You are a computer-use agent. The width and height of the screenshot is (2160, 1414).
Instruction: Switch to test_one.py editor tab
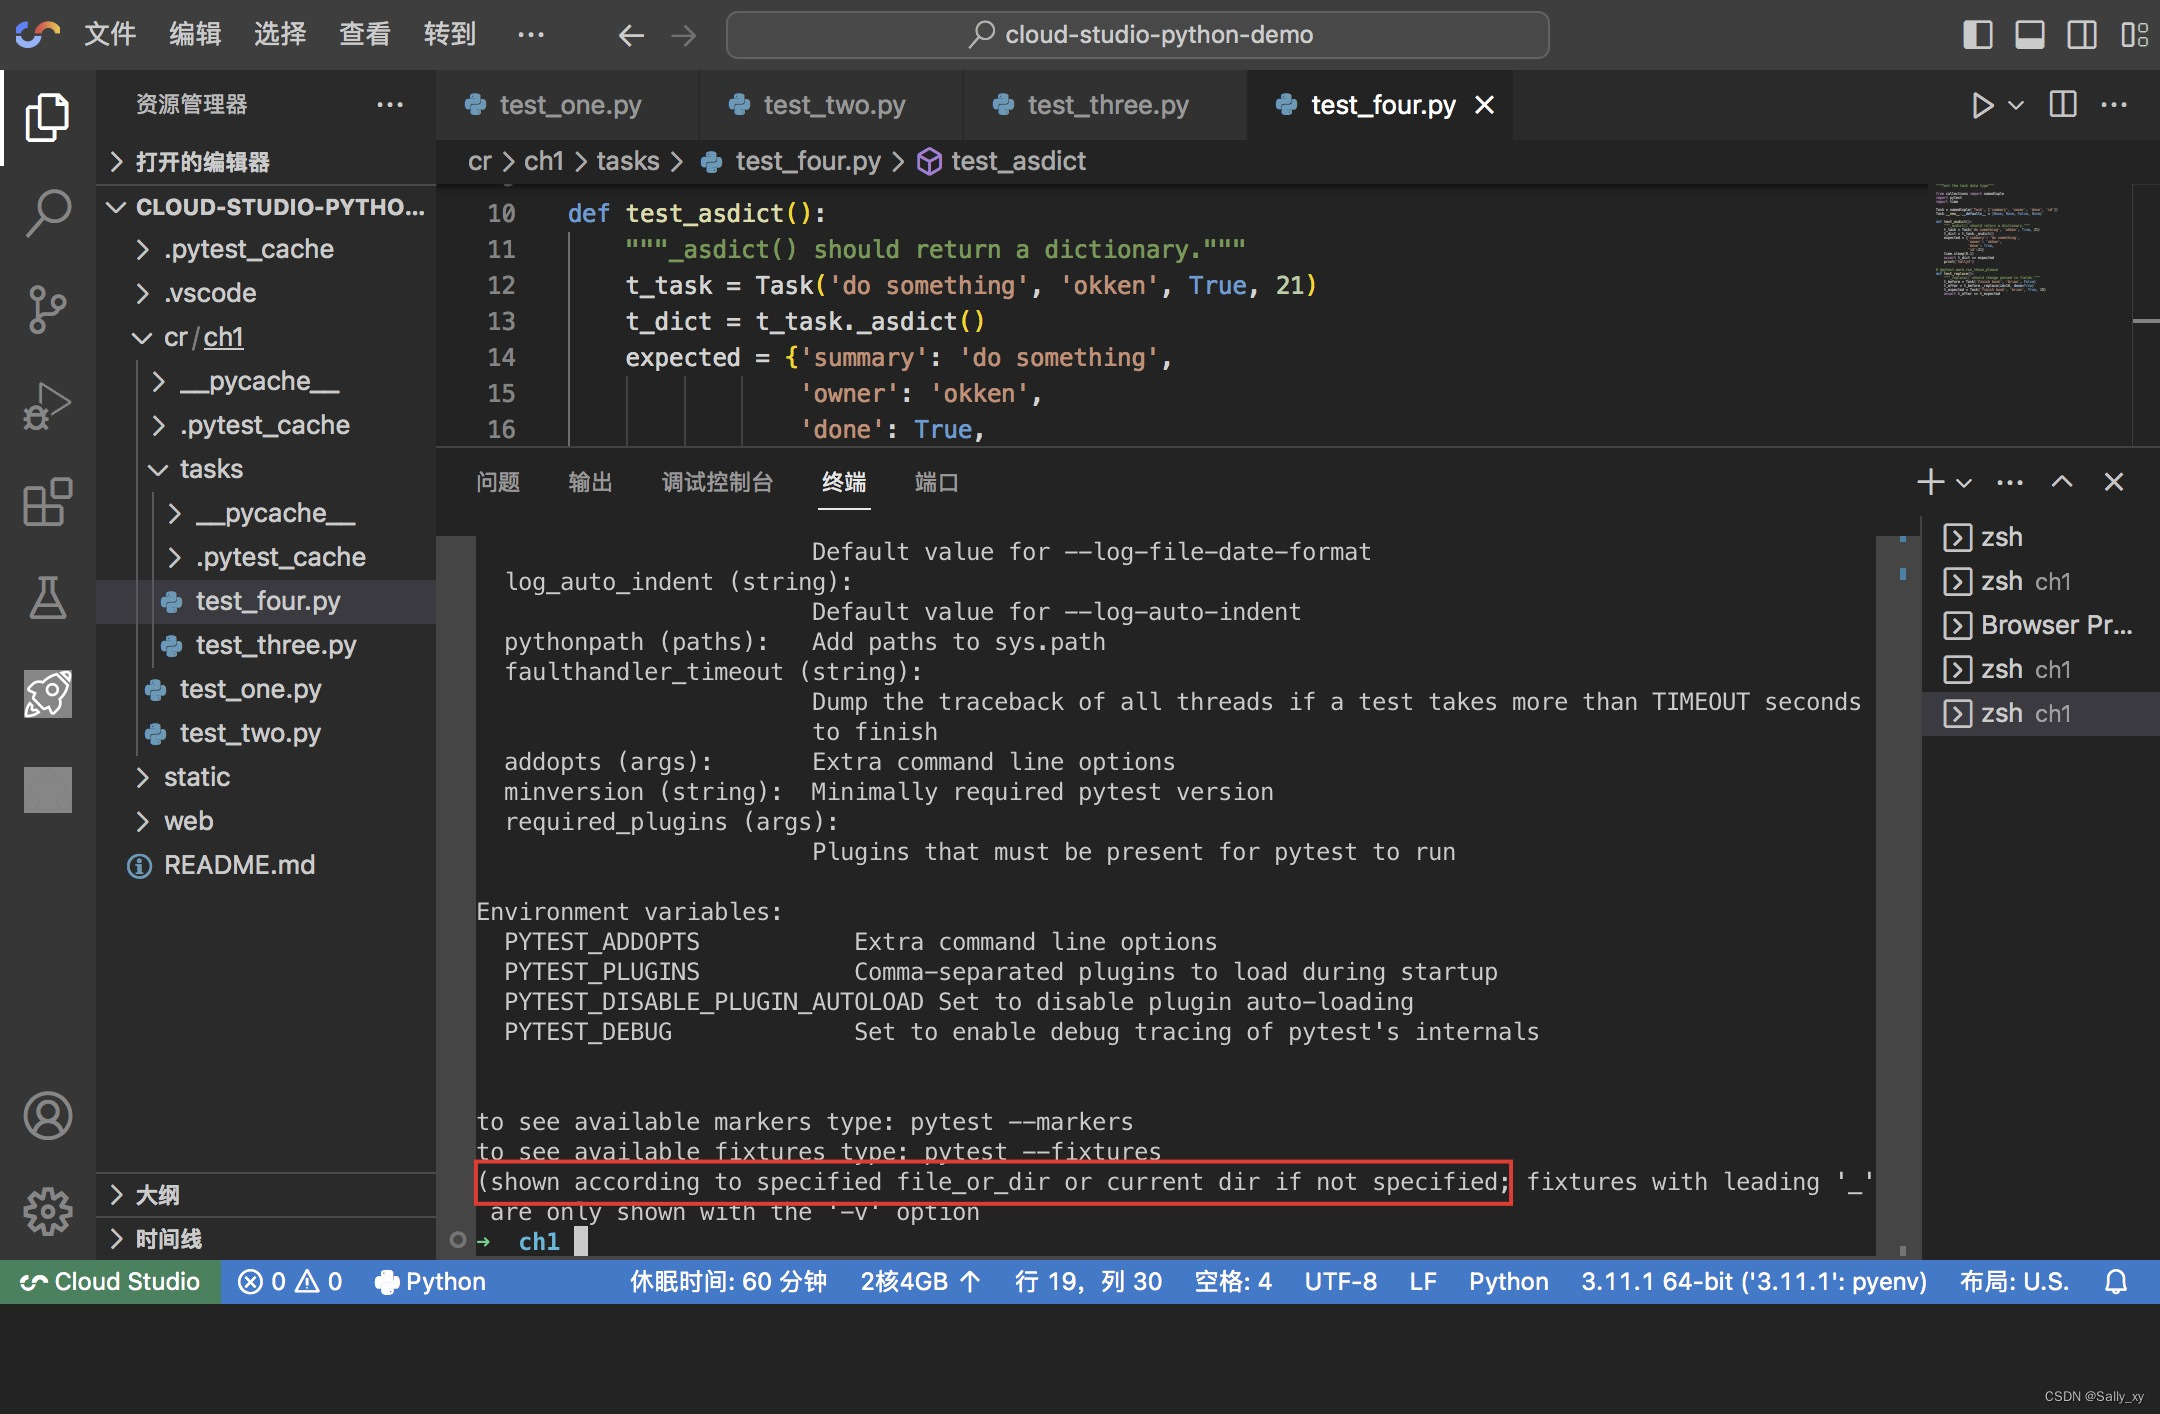coord(567,104)
